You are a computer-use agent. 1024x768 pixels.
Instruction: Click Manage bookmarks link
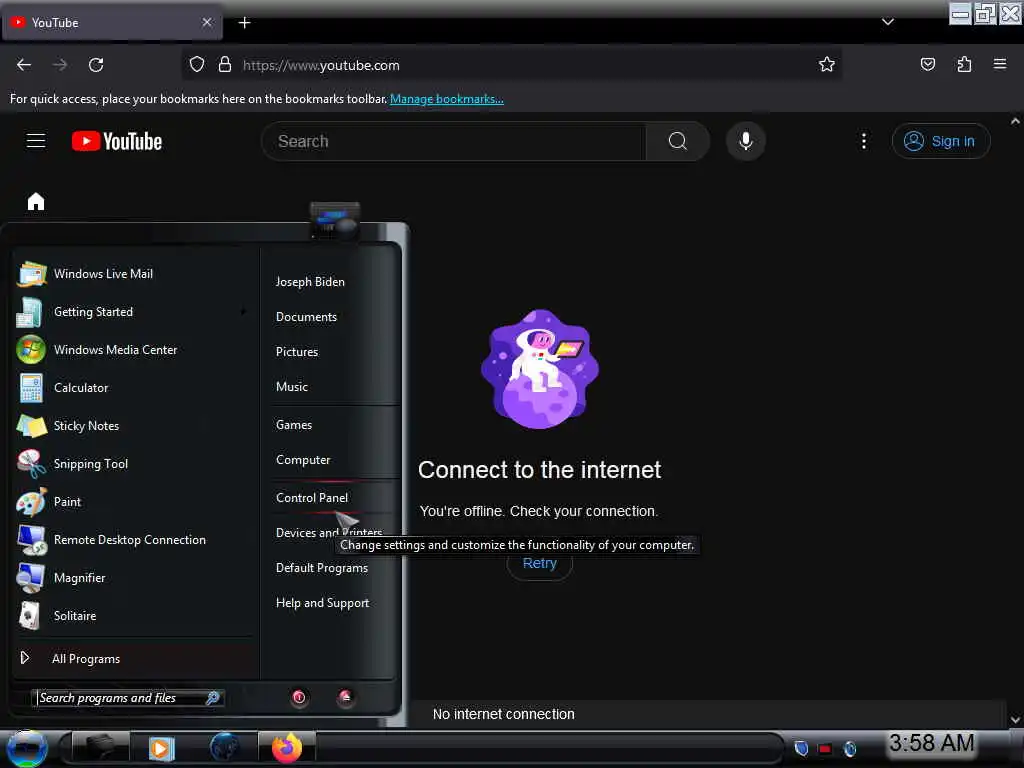coord(447,99)
